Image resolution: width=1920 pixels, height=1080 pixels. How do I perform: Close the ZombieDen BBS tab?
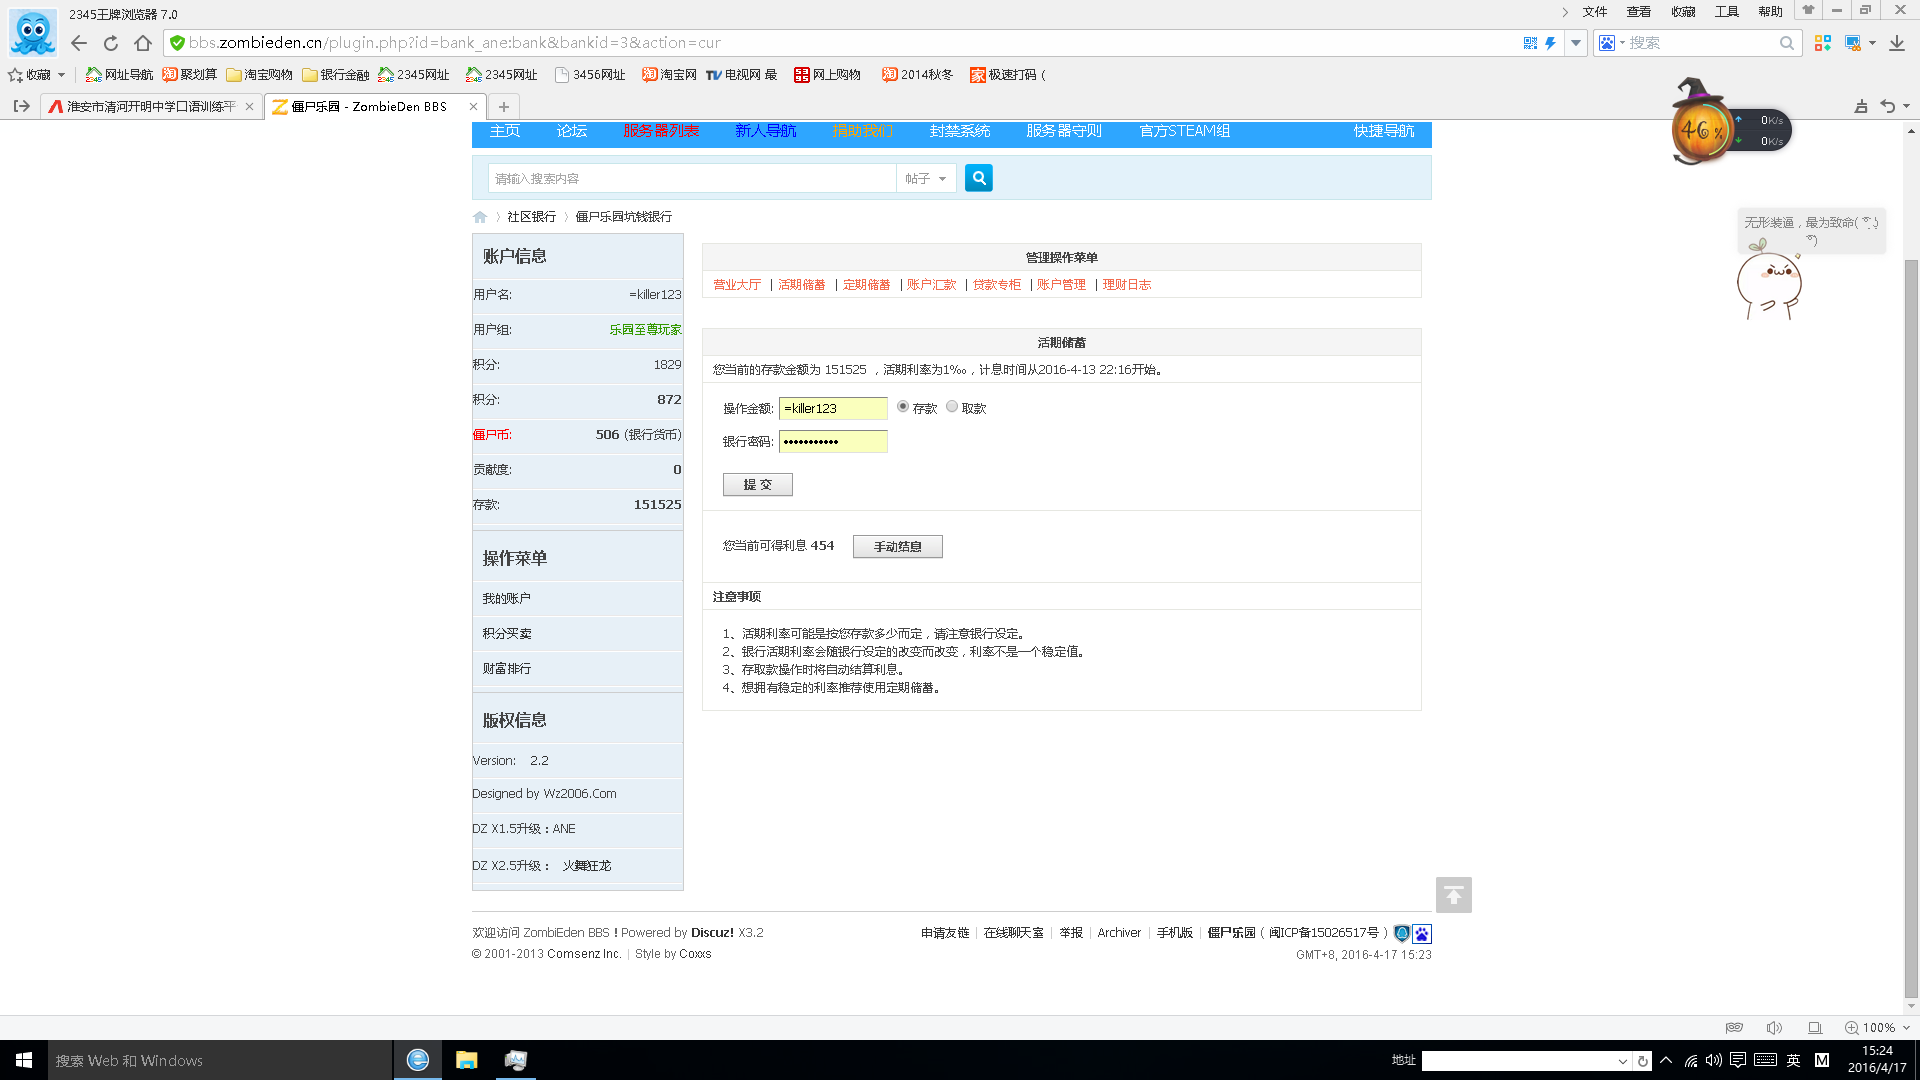(473, 106)
